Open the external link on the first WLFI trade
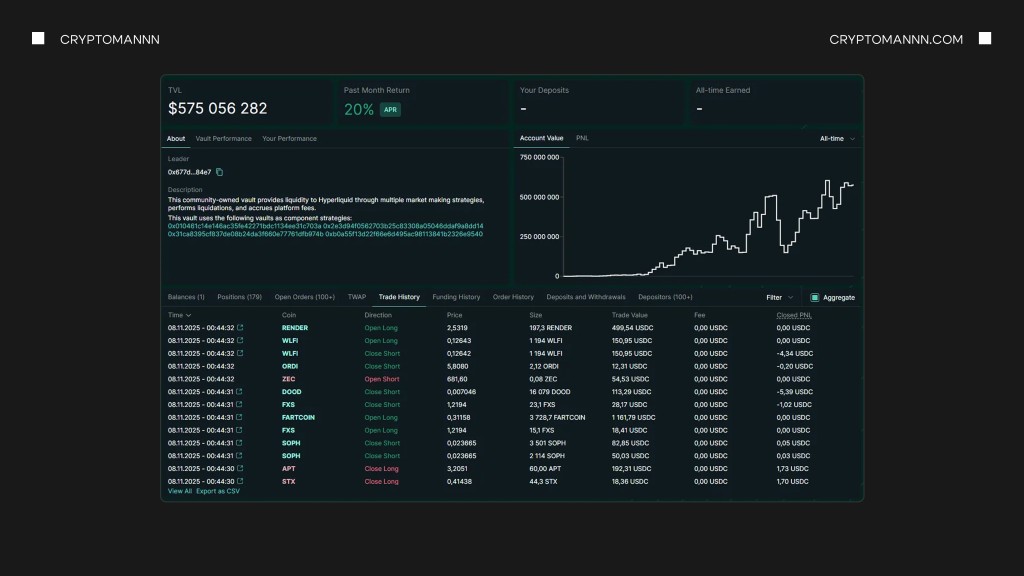This screenshot has height=576, width=1024. pos(240,340)
